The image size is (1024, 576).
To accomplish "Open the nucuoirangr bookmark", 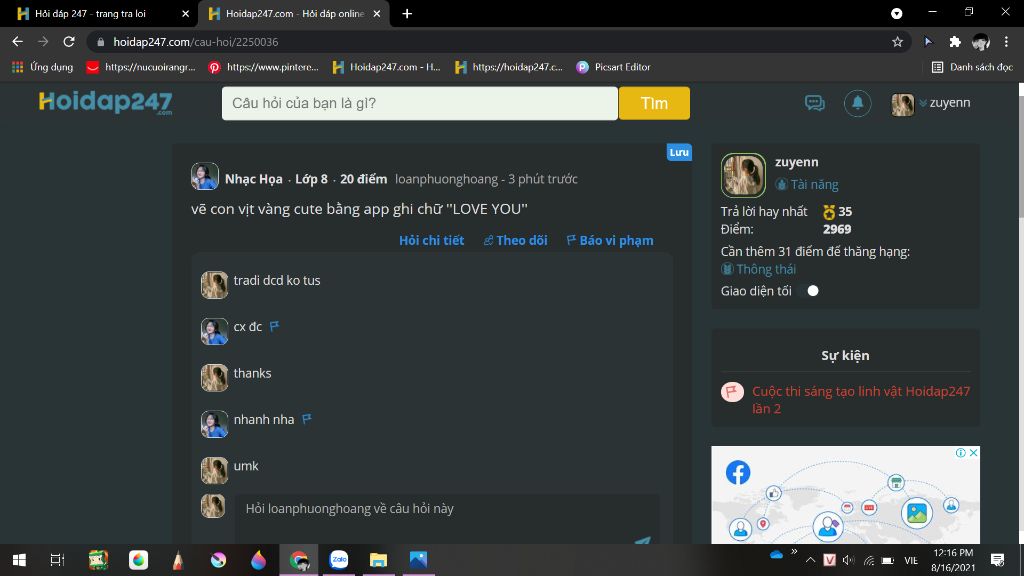I will [141, 67].
